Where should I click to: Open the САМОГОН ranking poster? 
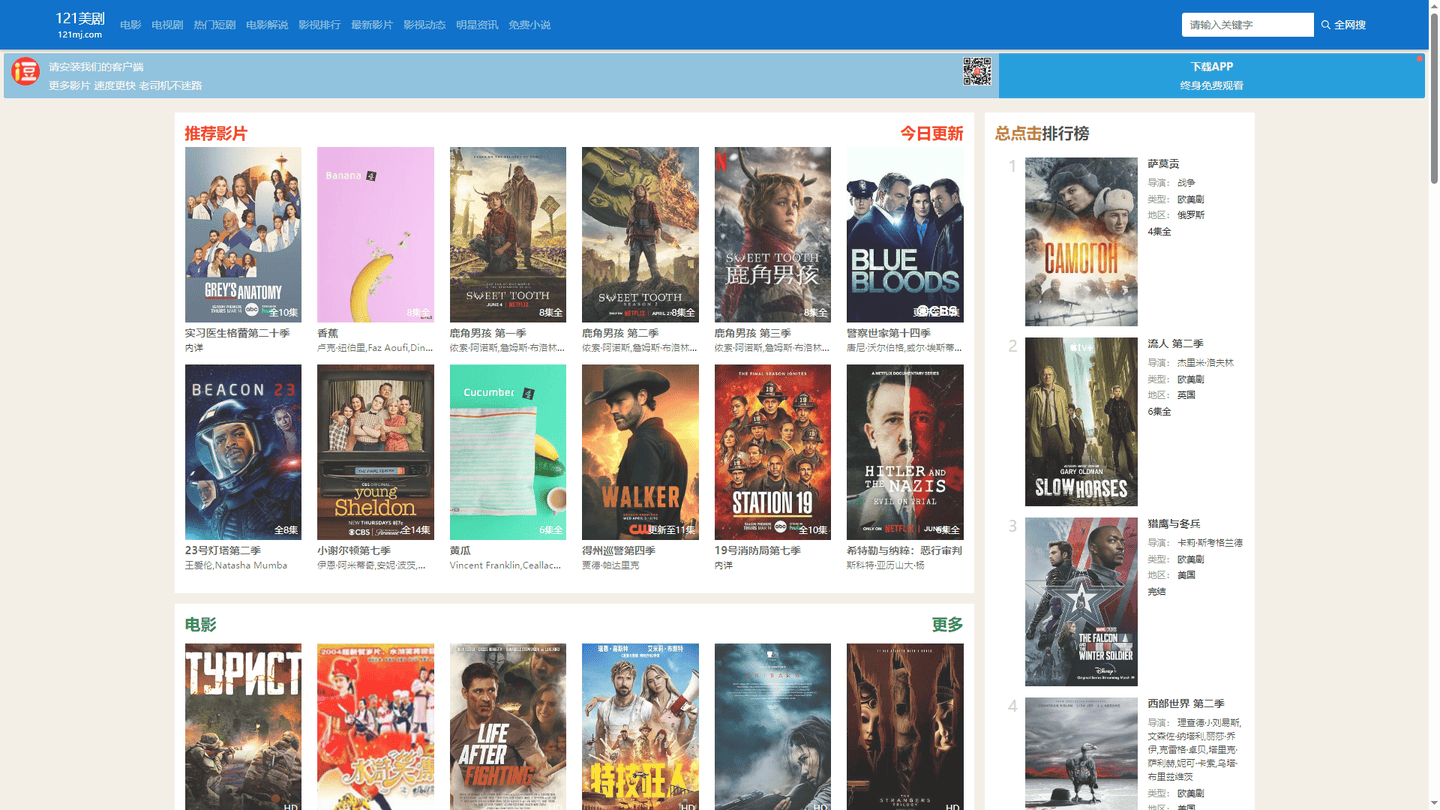(1081, 242)
